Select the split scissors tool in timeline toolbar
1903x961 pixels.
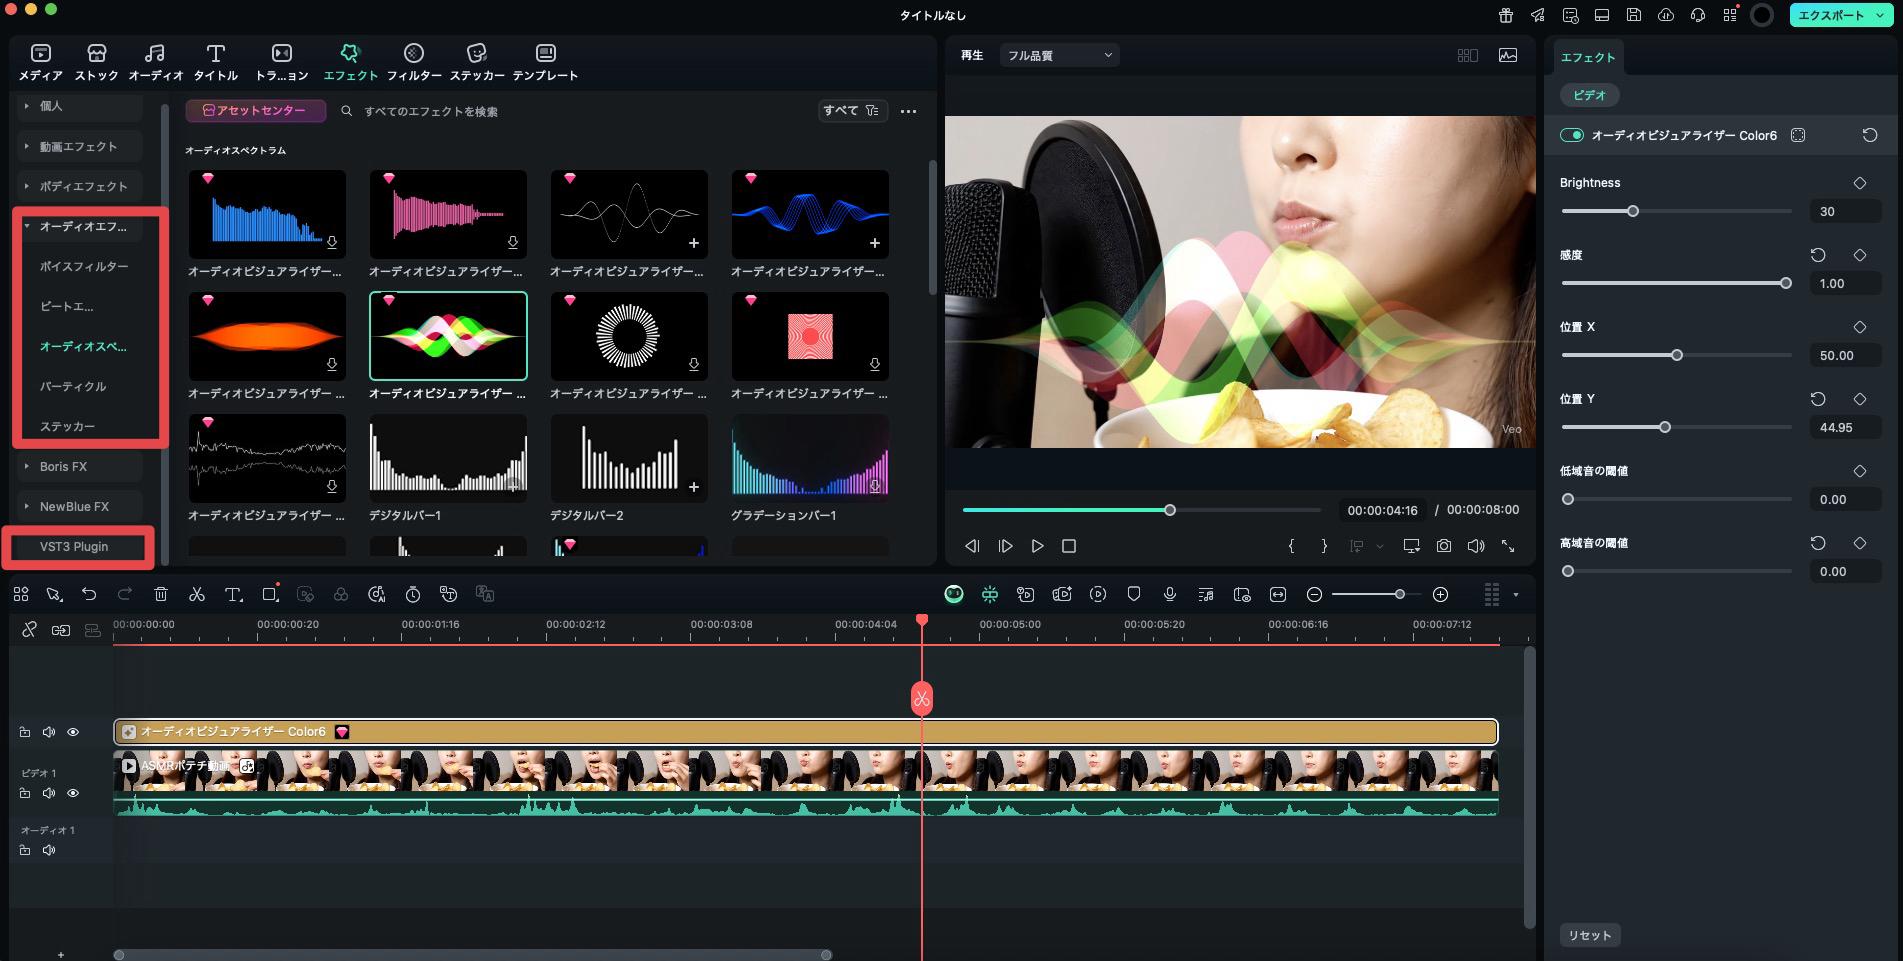pyautogui.click(x=196, y=594)
